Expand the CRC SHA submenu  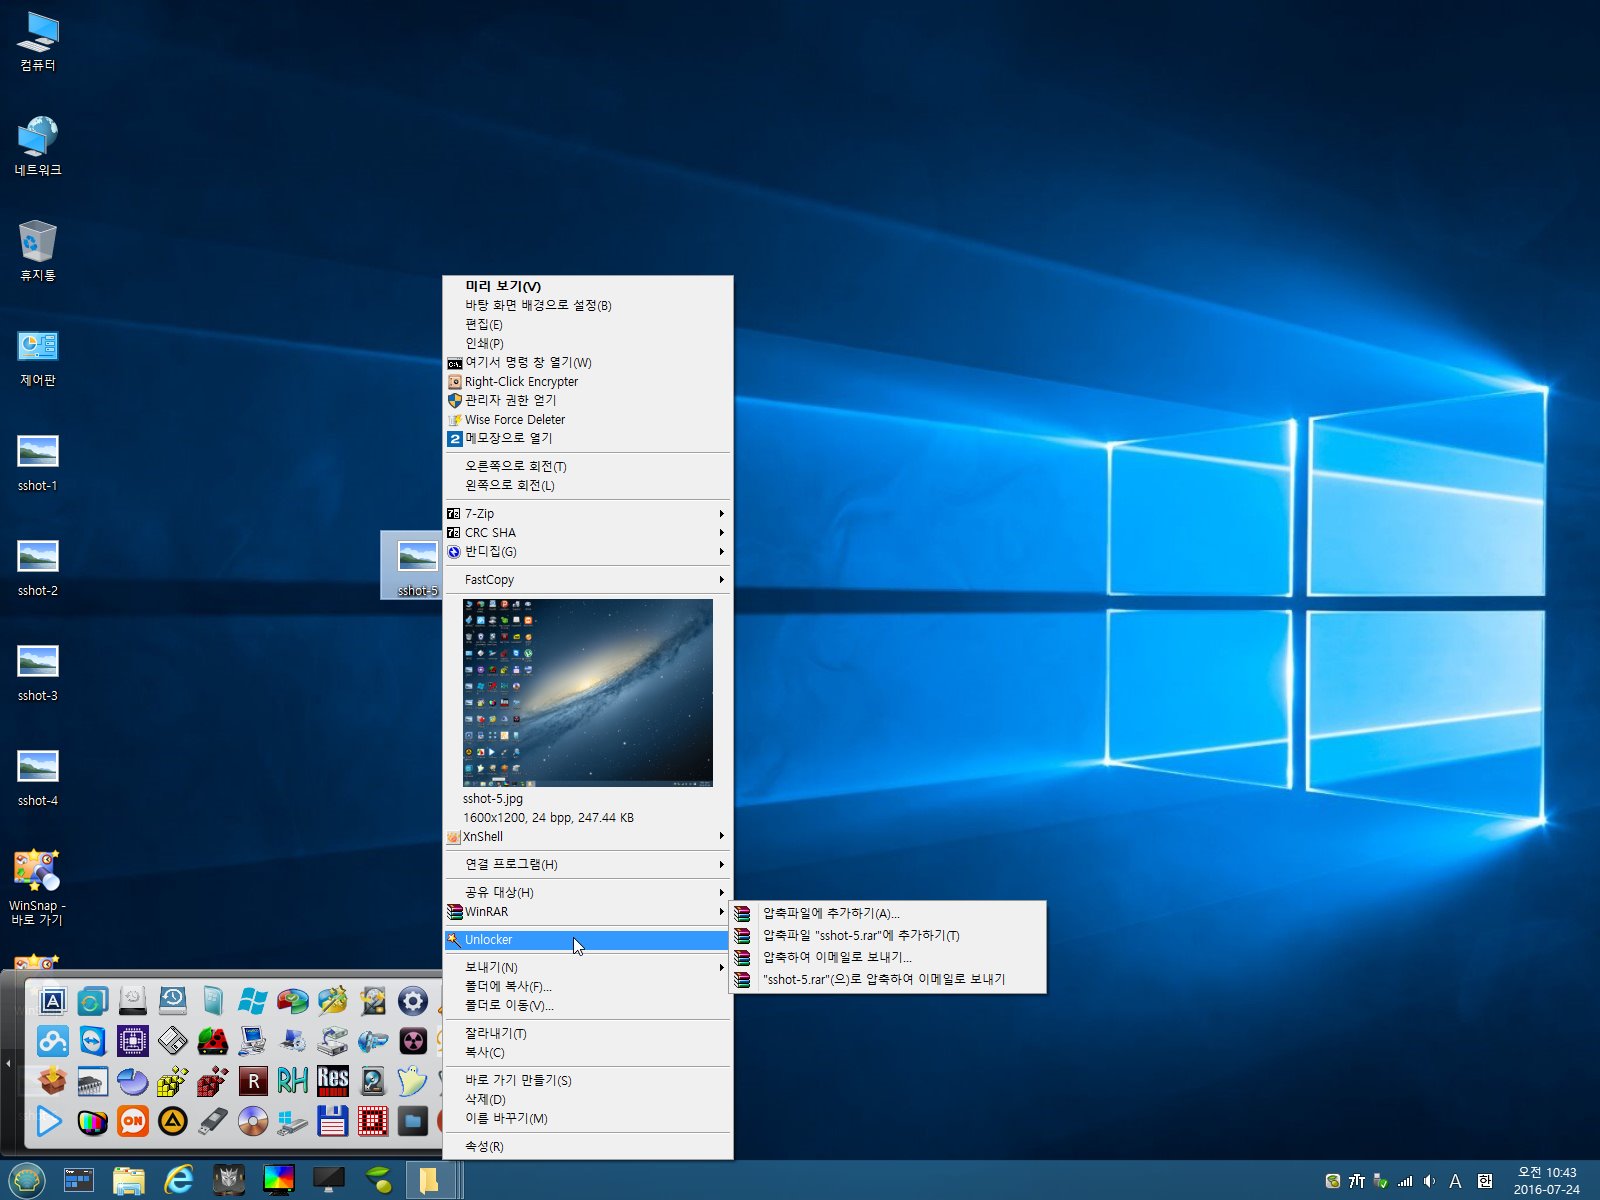point(587,532)
